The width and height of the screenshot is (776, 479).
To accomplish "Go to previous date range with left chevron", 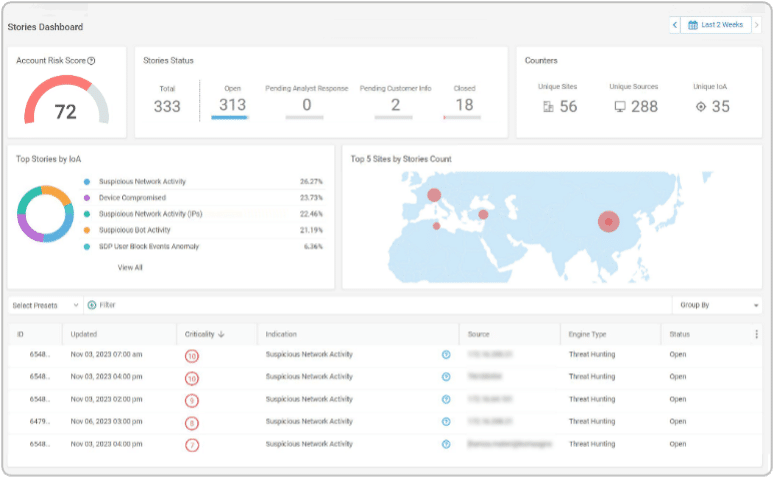I will click(675, 25).
